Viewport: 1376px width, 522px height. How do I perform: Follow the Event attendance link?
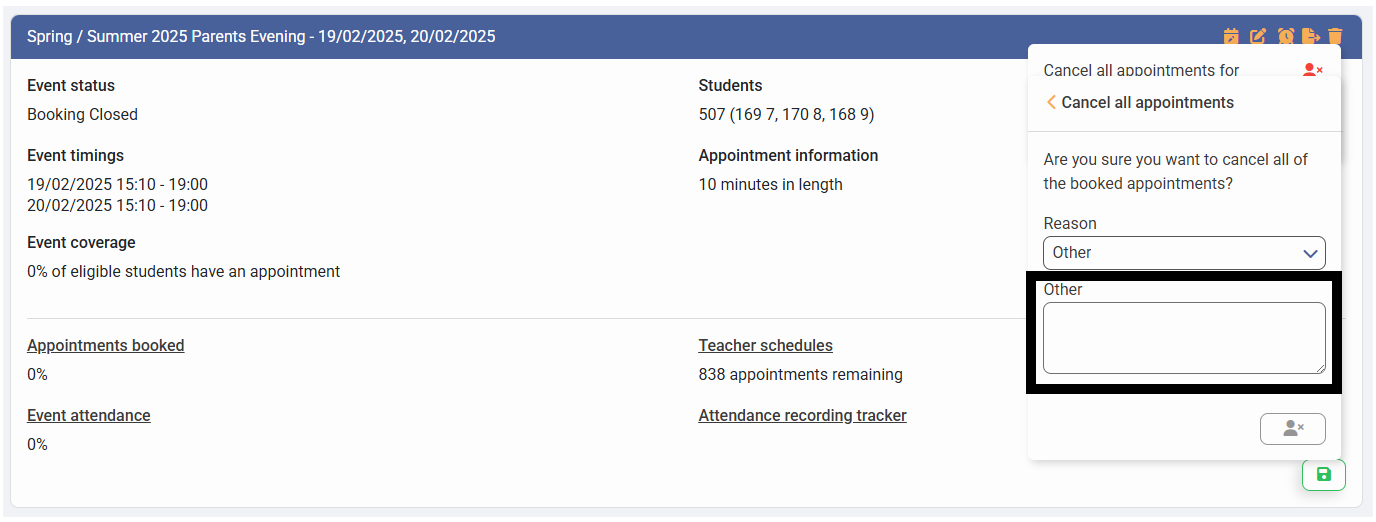[x=89, y=415]
